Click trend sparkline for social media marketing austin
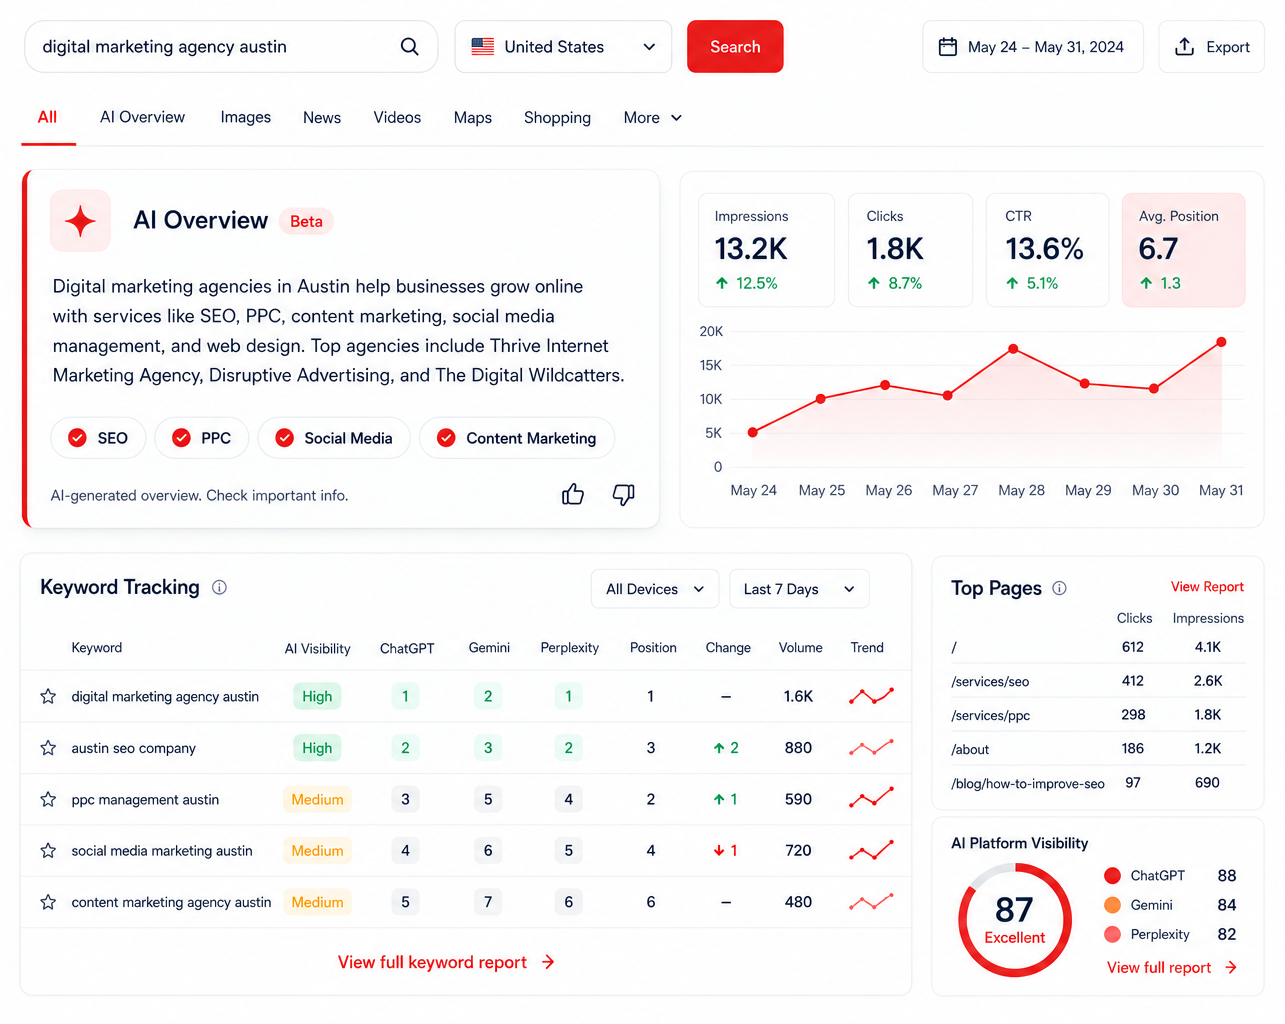Image resolution: width=1285 pixels, height=1024 pixels. pyautogui.click(x=871, y=850)
